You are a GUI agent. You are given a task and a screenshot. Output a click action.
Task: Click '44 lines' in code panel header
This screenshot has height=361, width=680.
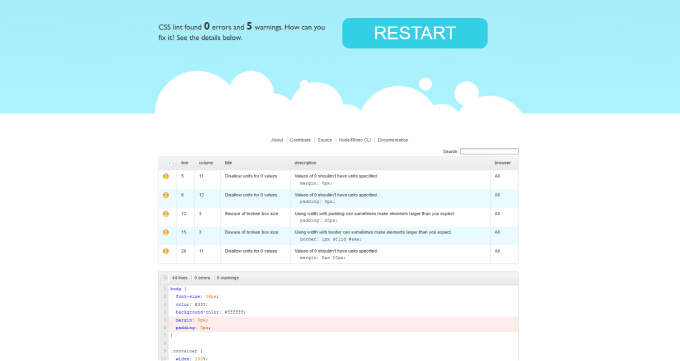(180, 278)
